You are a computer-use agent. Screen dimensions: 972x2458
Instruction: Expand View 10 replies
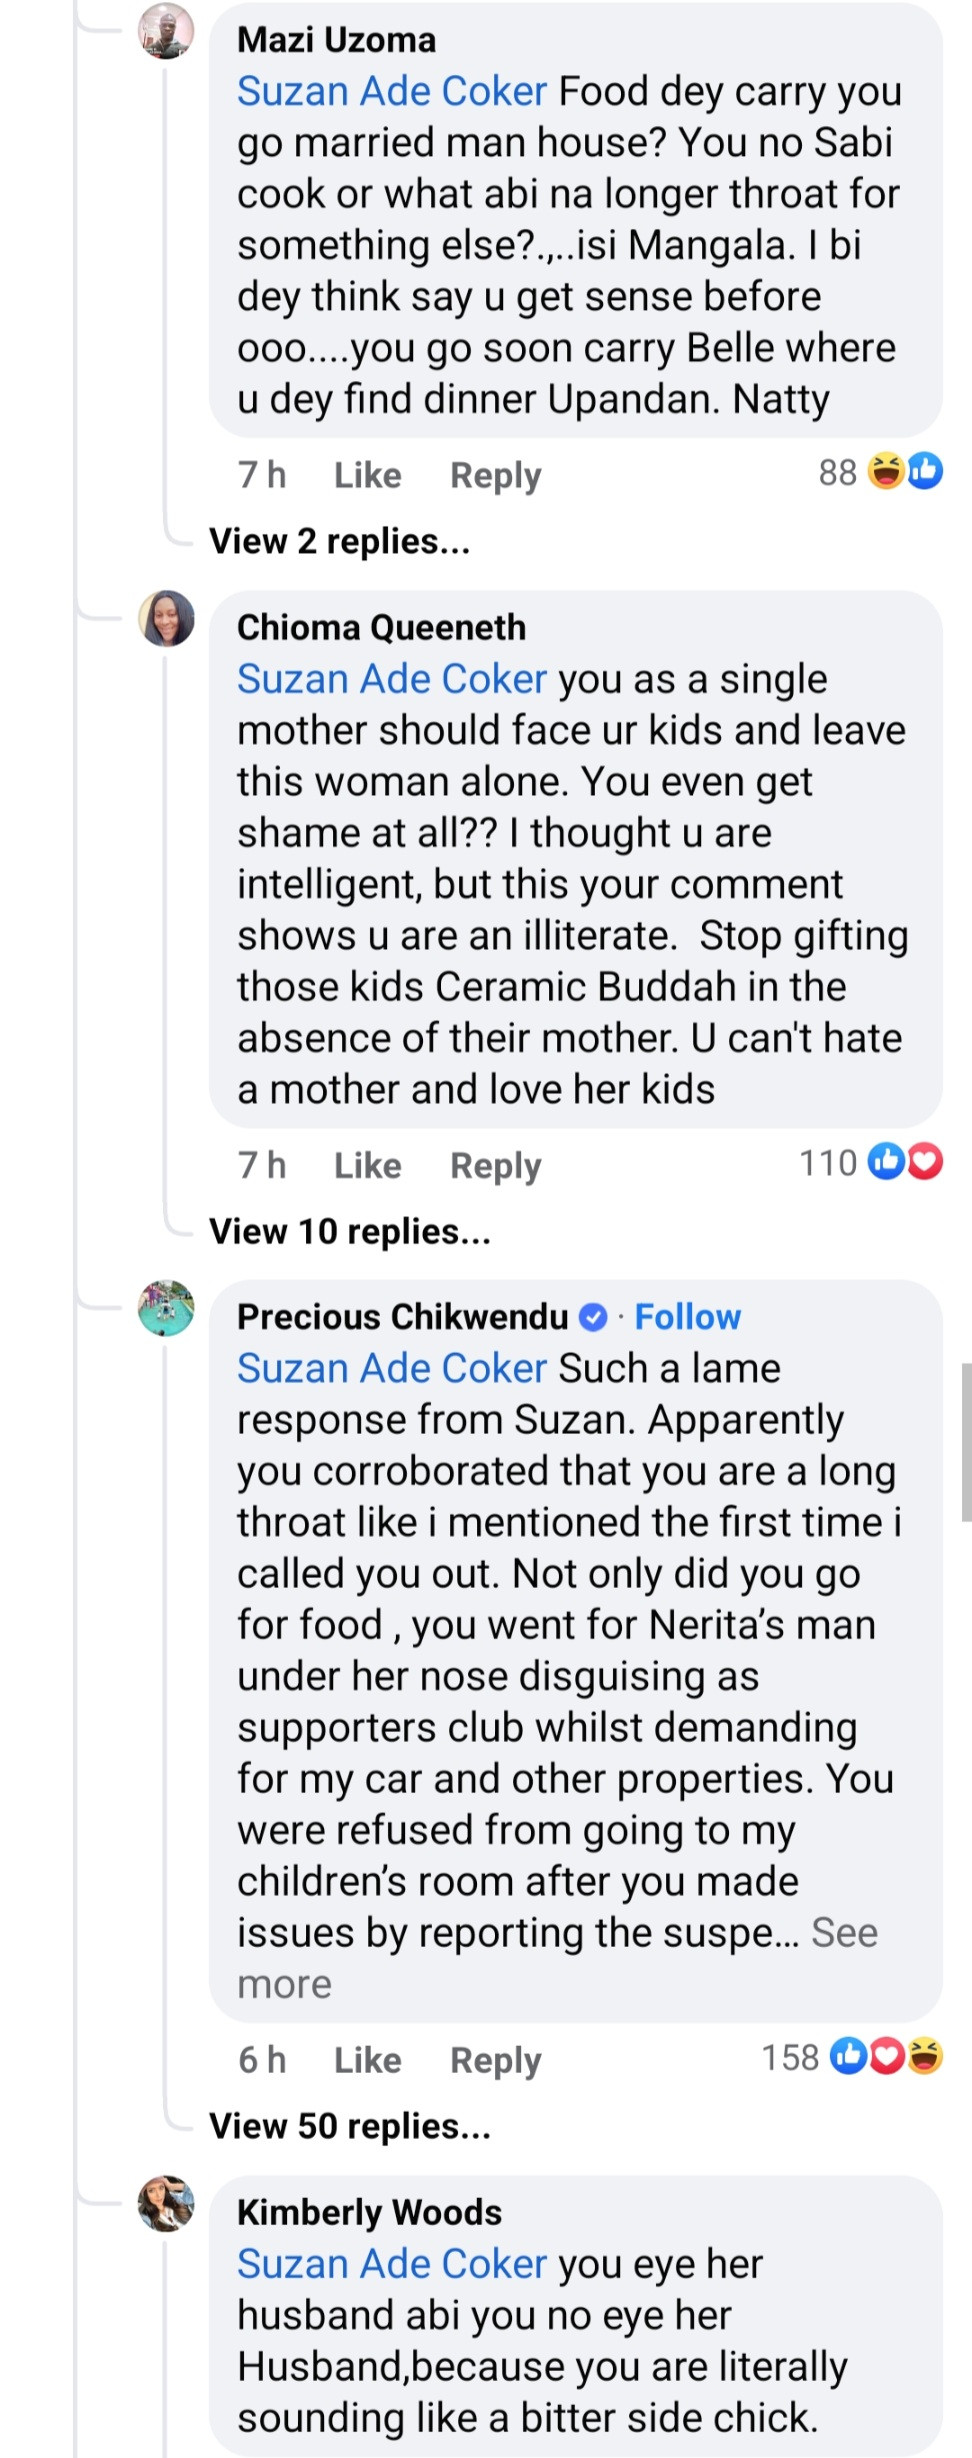pyautogui.click(x=349, y=1232)
